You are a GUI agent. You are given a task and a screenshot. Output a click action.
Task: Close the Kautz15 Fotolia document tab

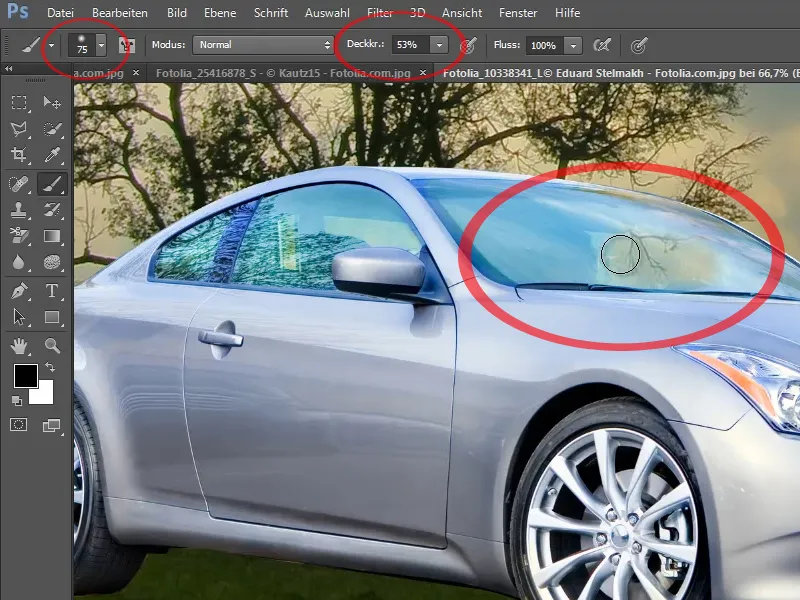click(x=422, y=73)
